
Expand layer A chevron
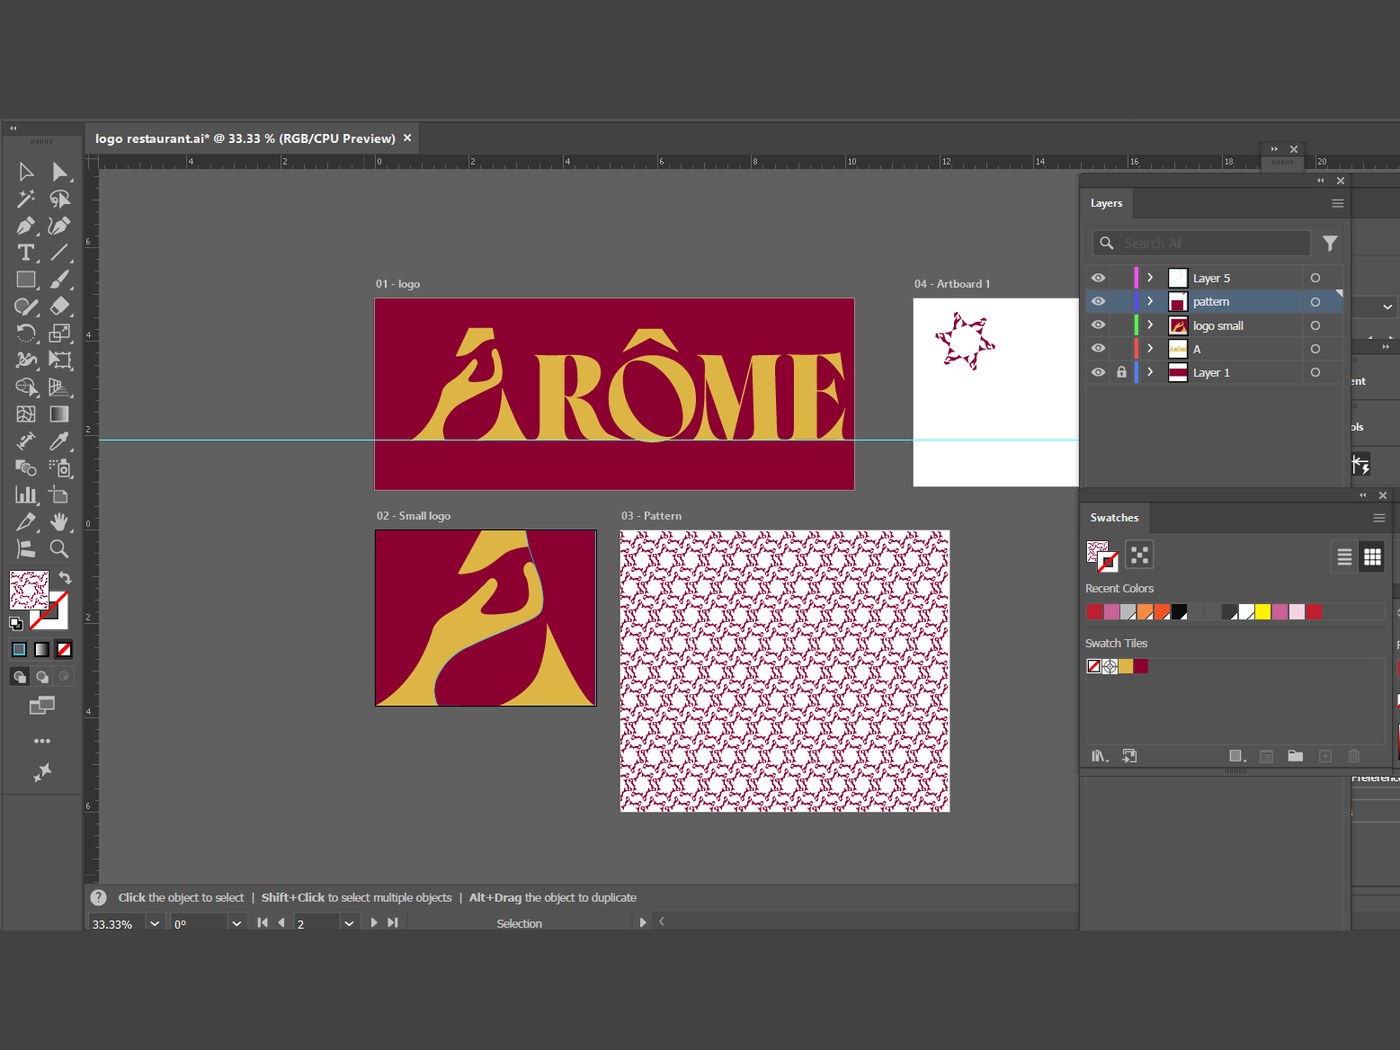[1150, 349]
